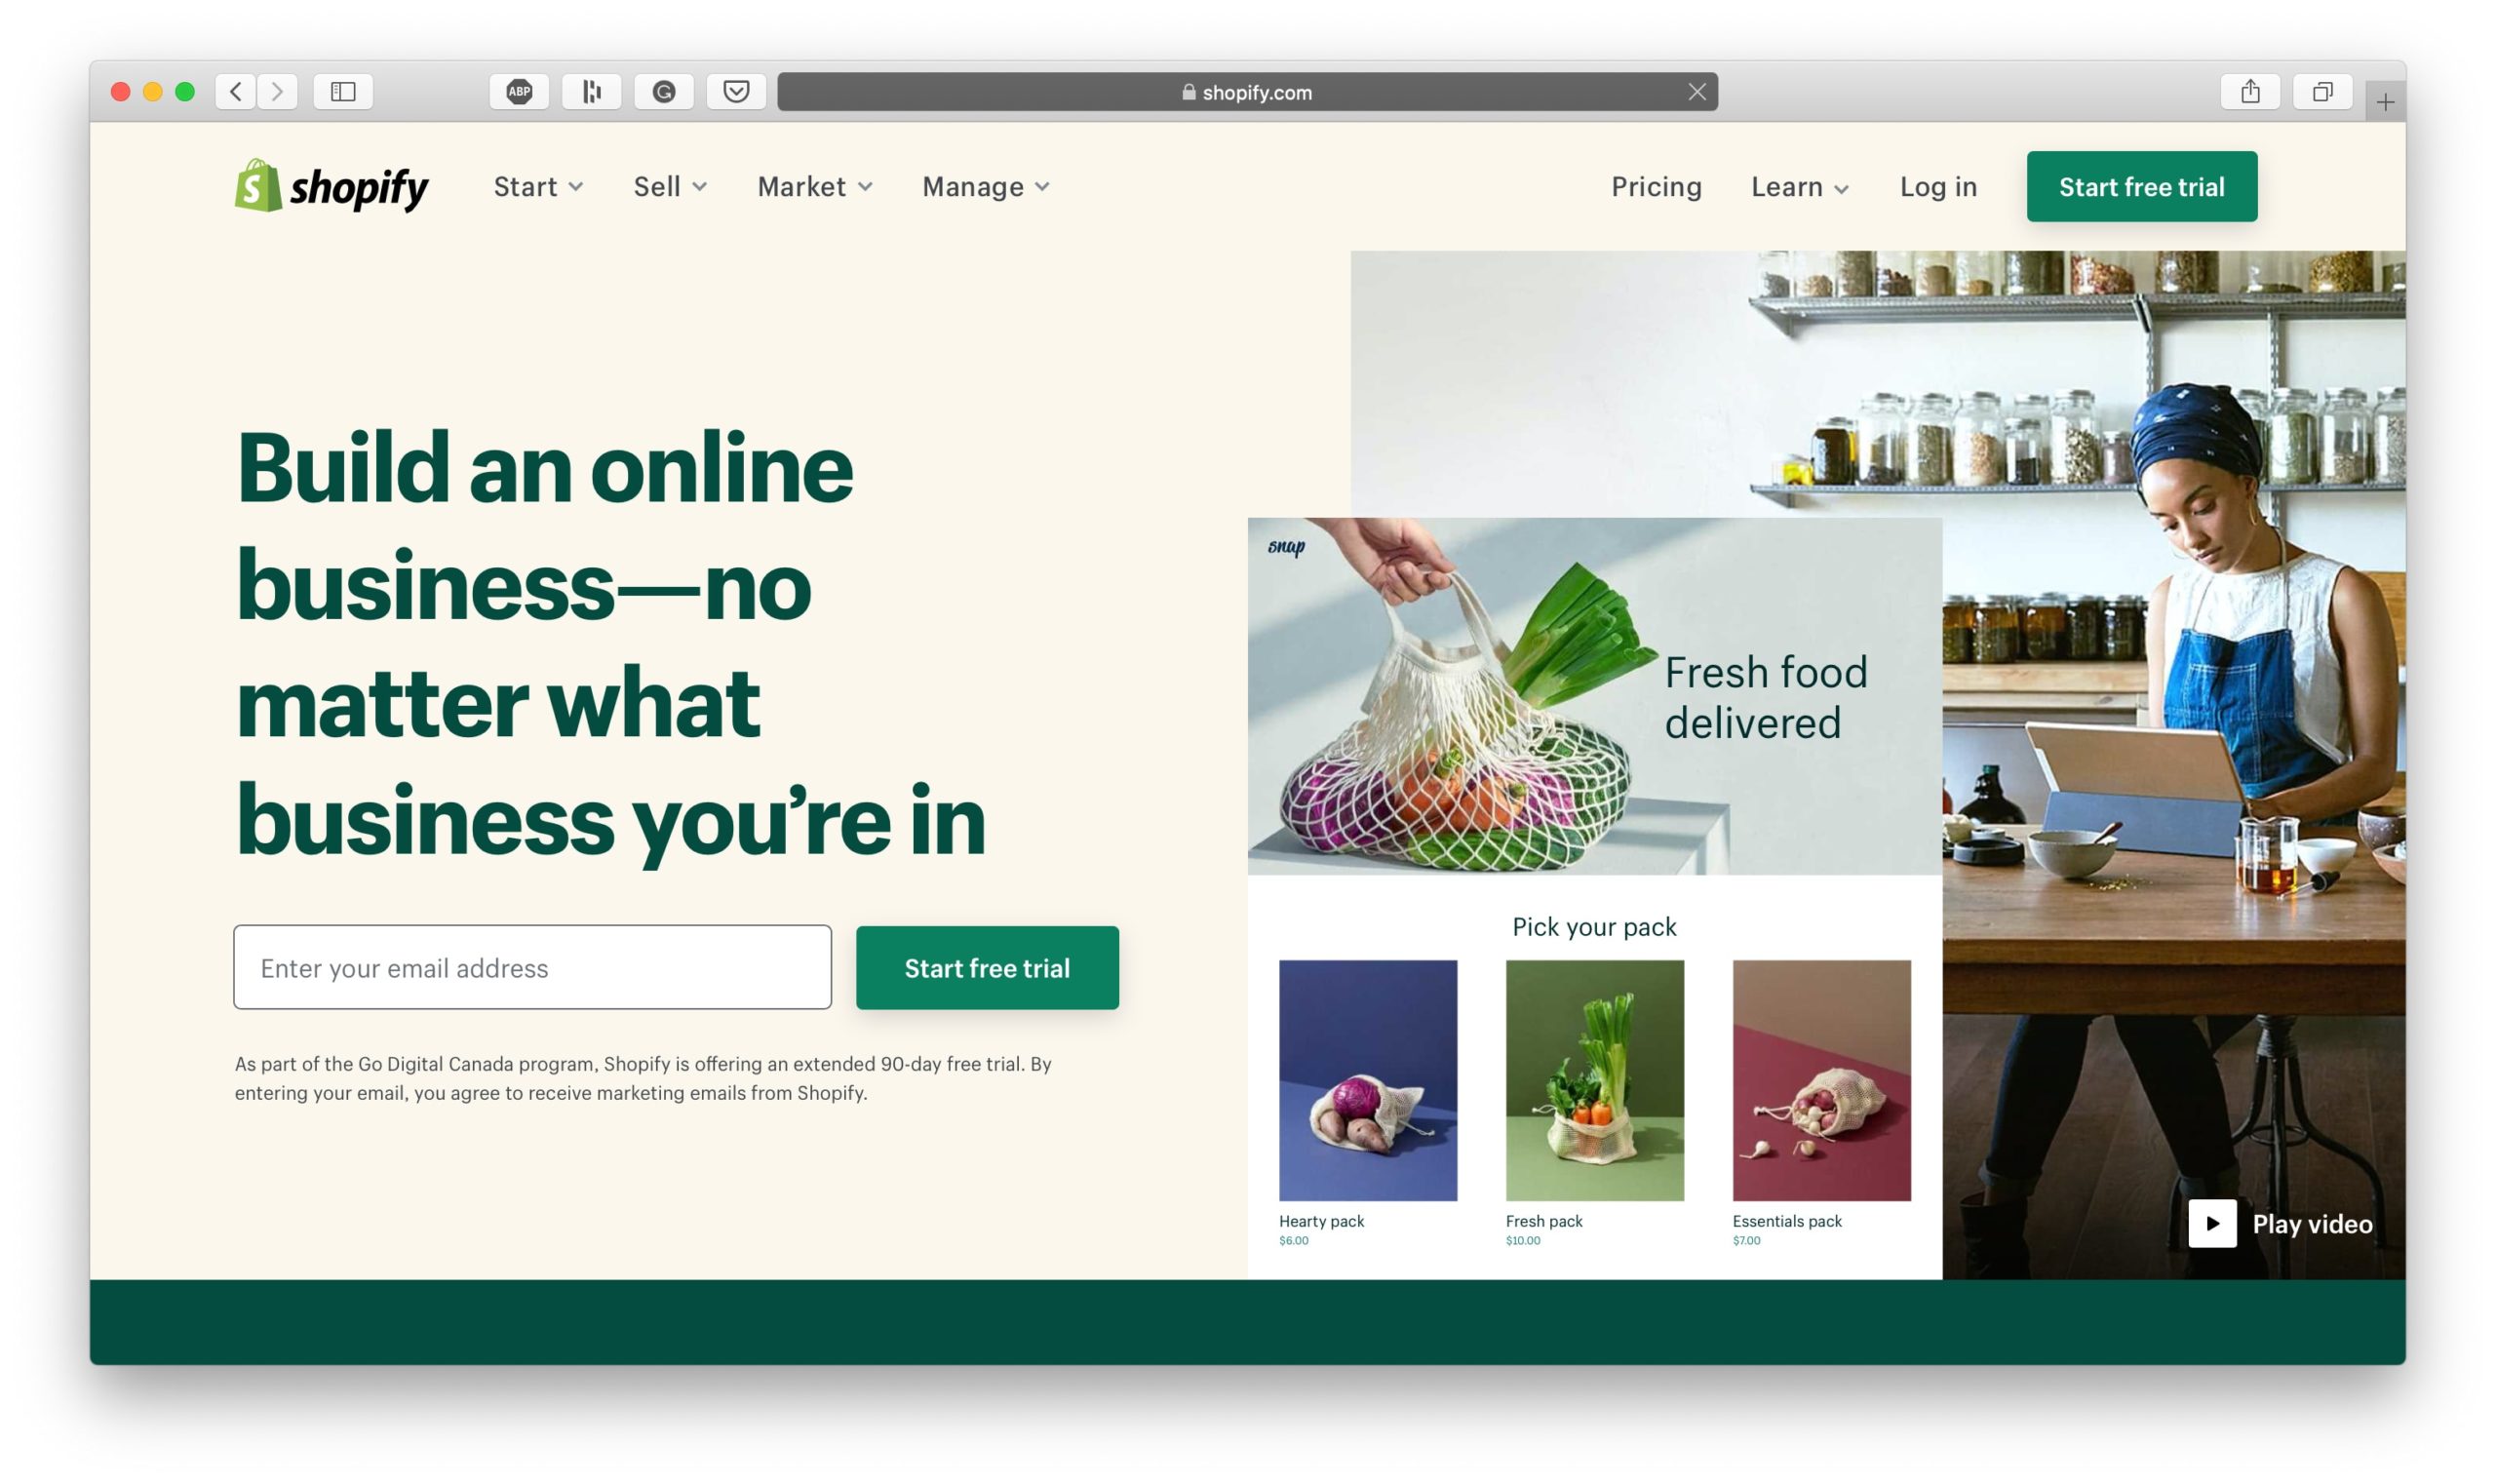2496x1484 pixels.
Task: Expand the Sell navigation dropdown
Action: click(670, 185)
